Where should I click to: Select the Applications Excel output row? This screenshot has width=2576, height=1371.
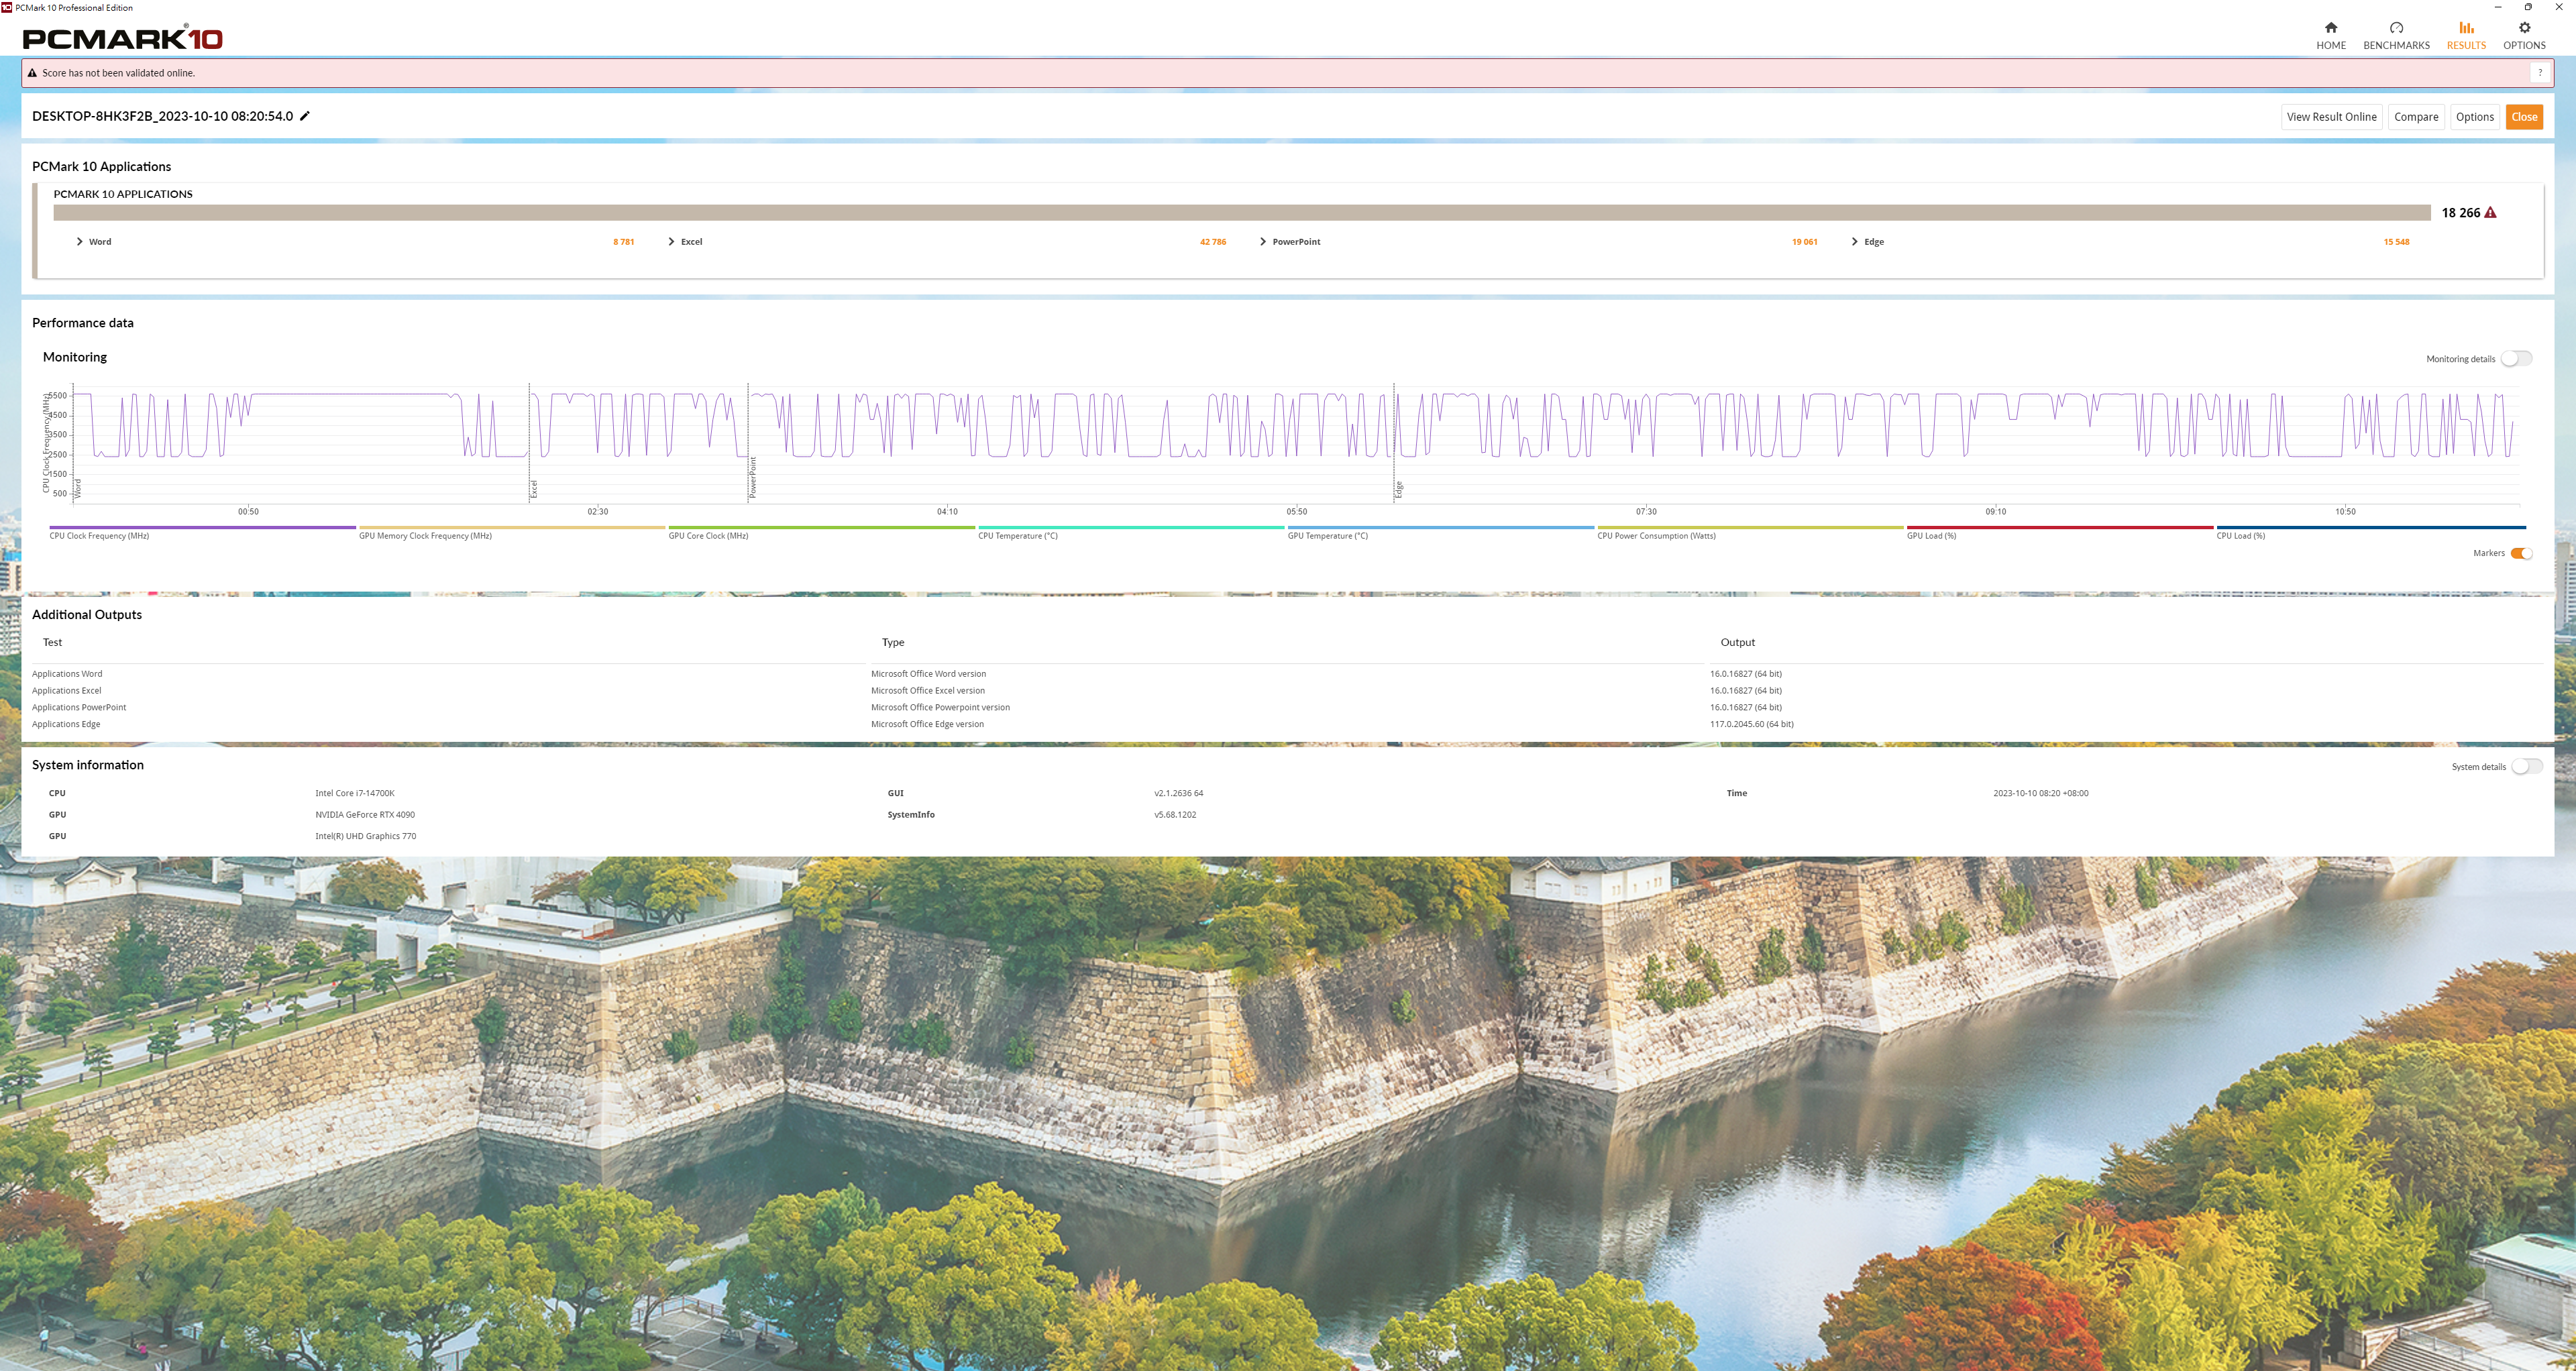click(1287, 691)
